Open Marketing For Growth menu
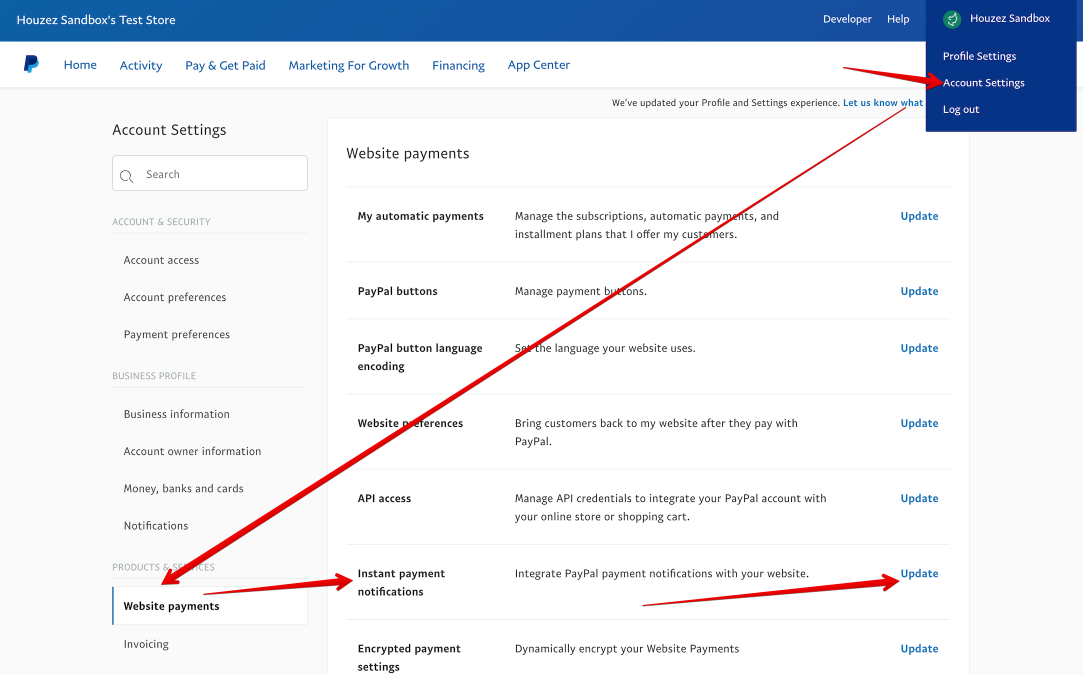 pyautogui.click(x=349, y=65)
